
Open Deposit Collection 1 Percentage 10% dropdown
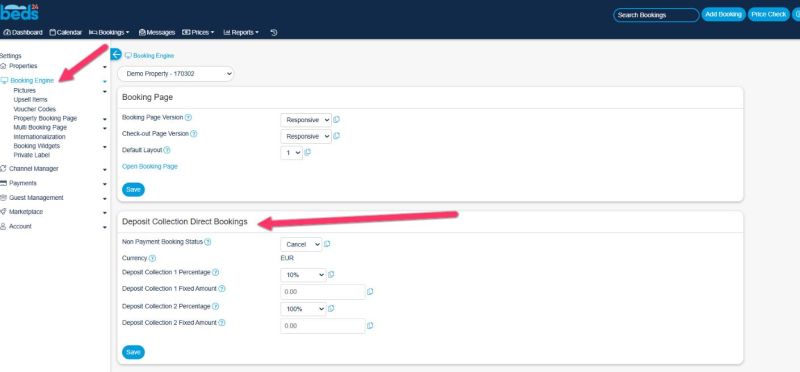(303, 275)
